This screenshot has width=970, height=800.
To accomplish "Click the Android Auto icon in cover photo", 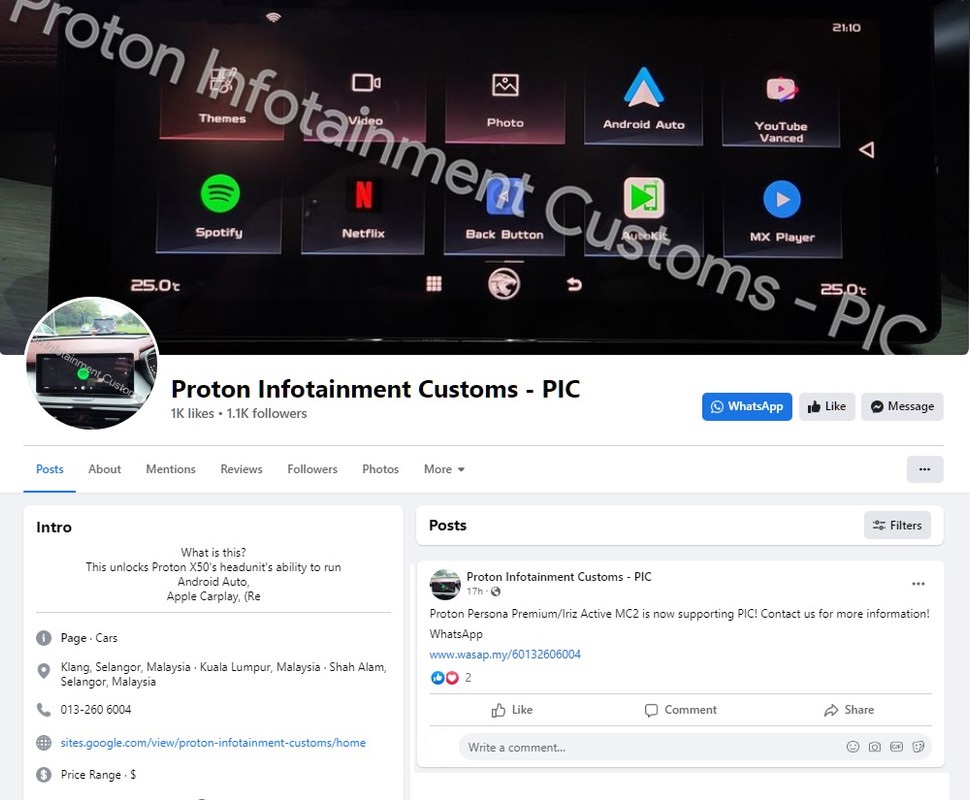I will 643,87.
